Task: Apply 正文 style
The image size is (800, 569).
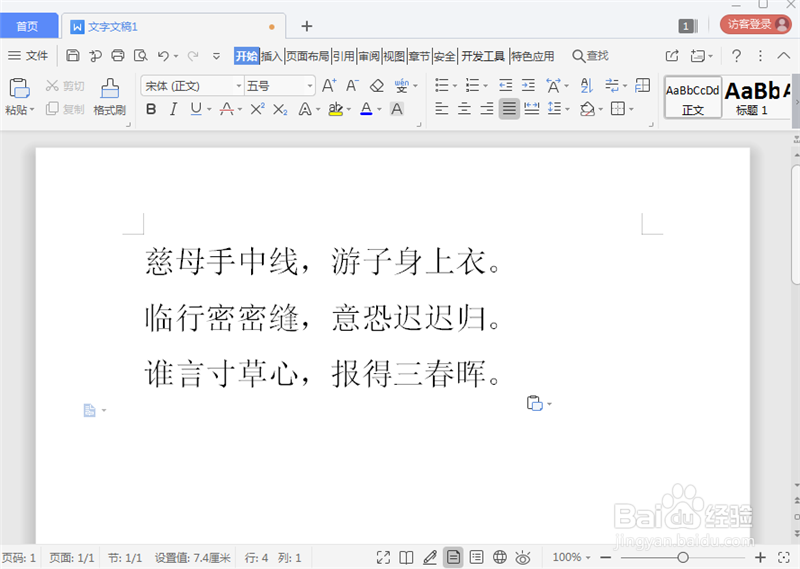Action: (x=693, y=98)
